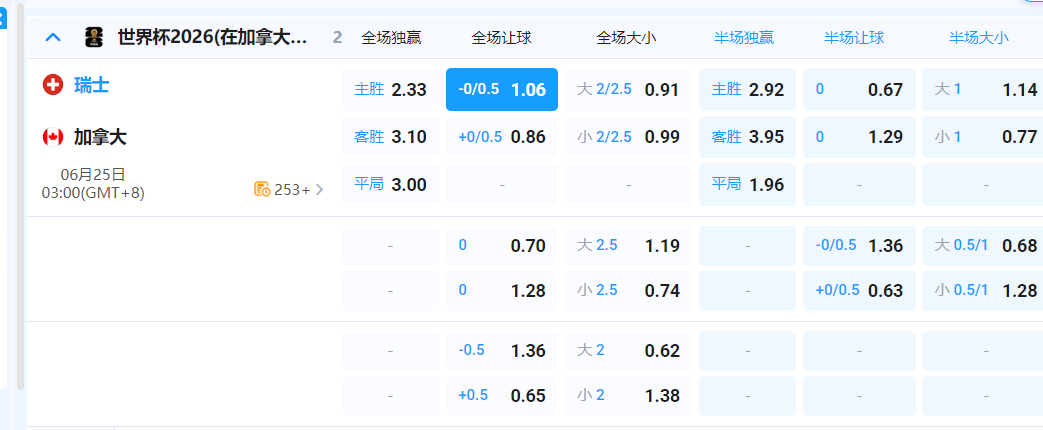Open more markets via the 253+ arrow
This screenshot has width=1043, height=430.
[x=319, y=189]
